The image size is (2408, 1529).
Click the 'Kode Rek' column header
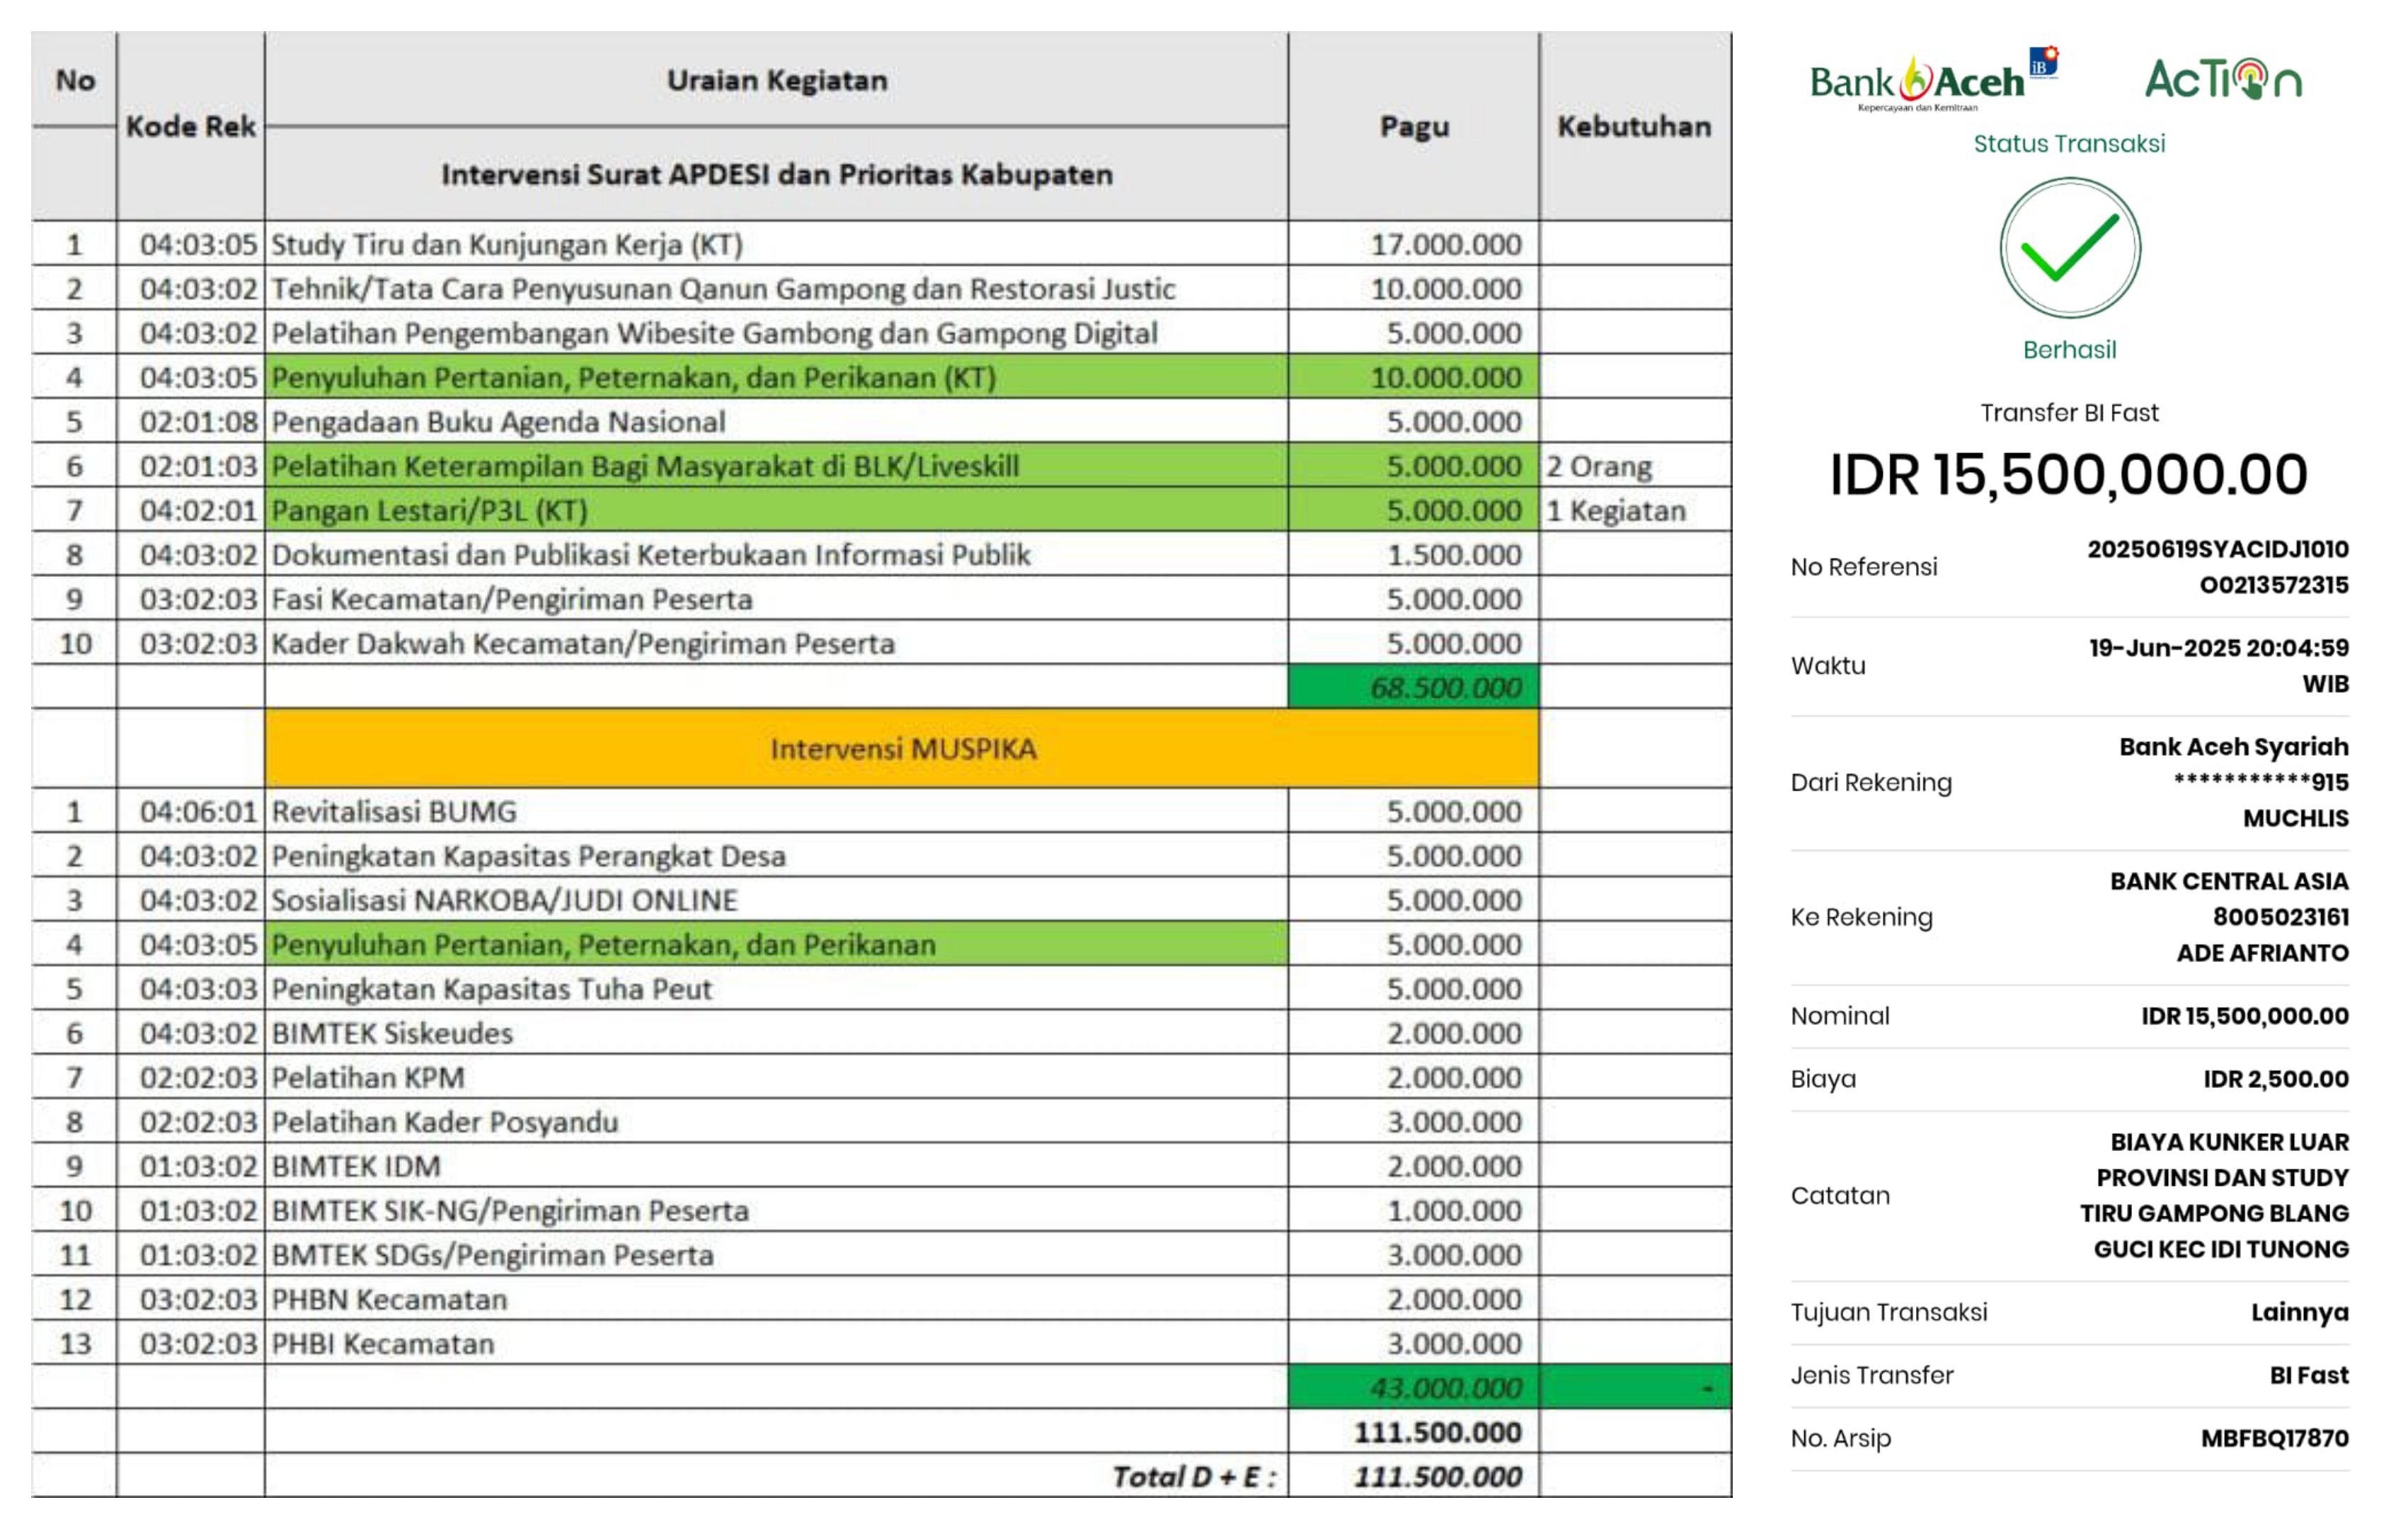[x=190, y=126]
